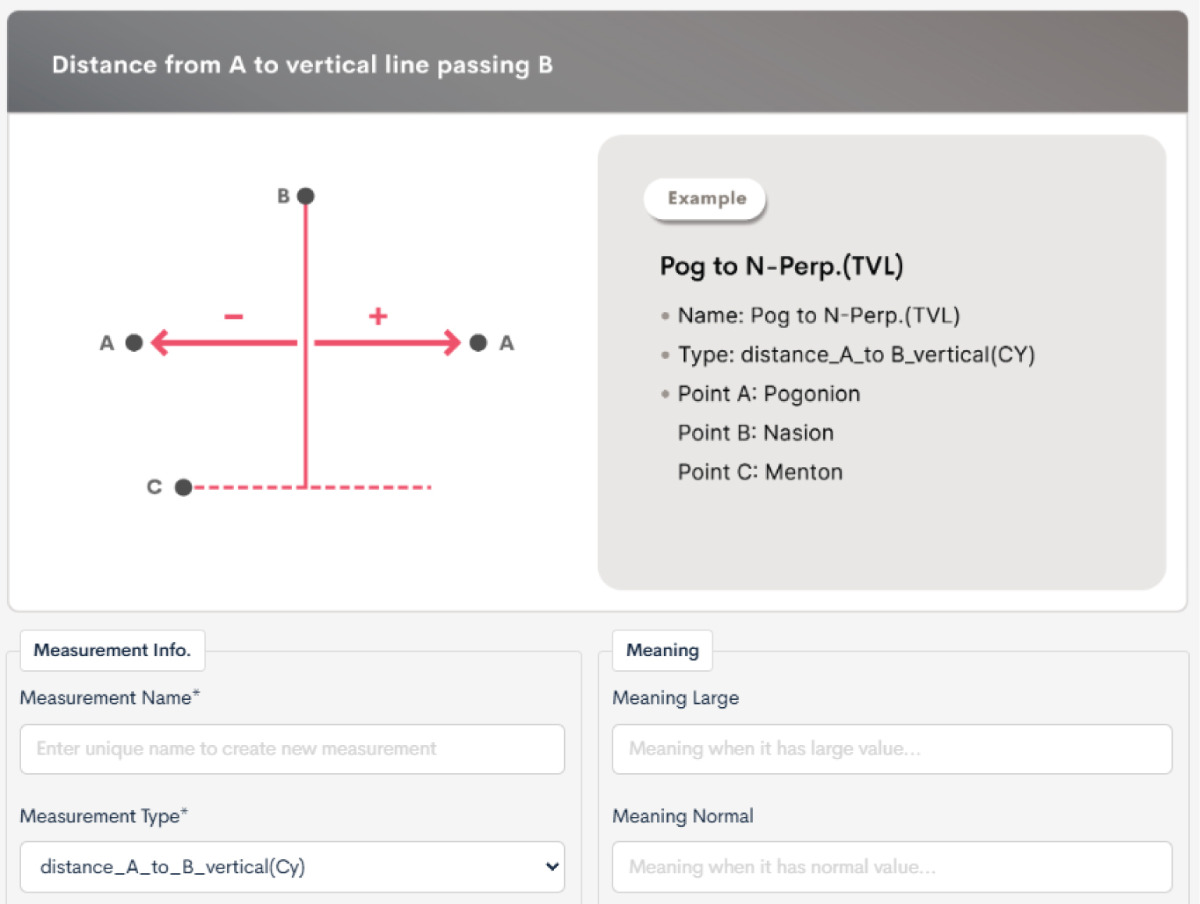1200x904 pixels.
Task: Click the red plus sign
Action: pyautogui.click(x=377, y=317)
